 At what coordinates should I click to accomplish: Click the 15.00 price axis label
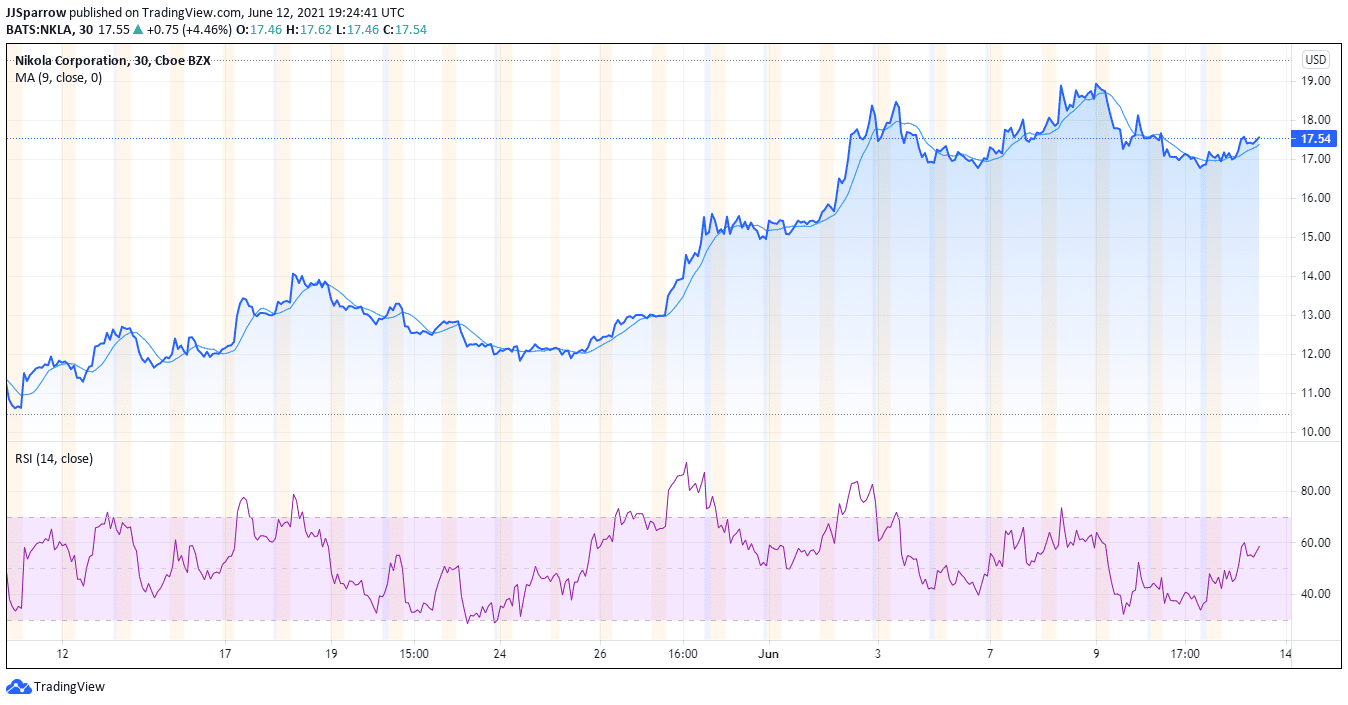click(x=1316, y=237)
